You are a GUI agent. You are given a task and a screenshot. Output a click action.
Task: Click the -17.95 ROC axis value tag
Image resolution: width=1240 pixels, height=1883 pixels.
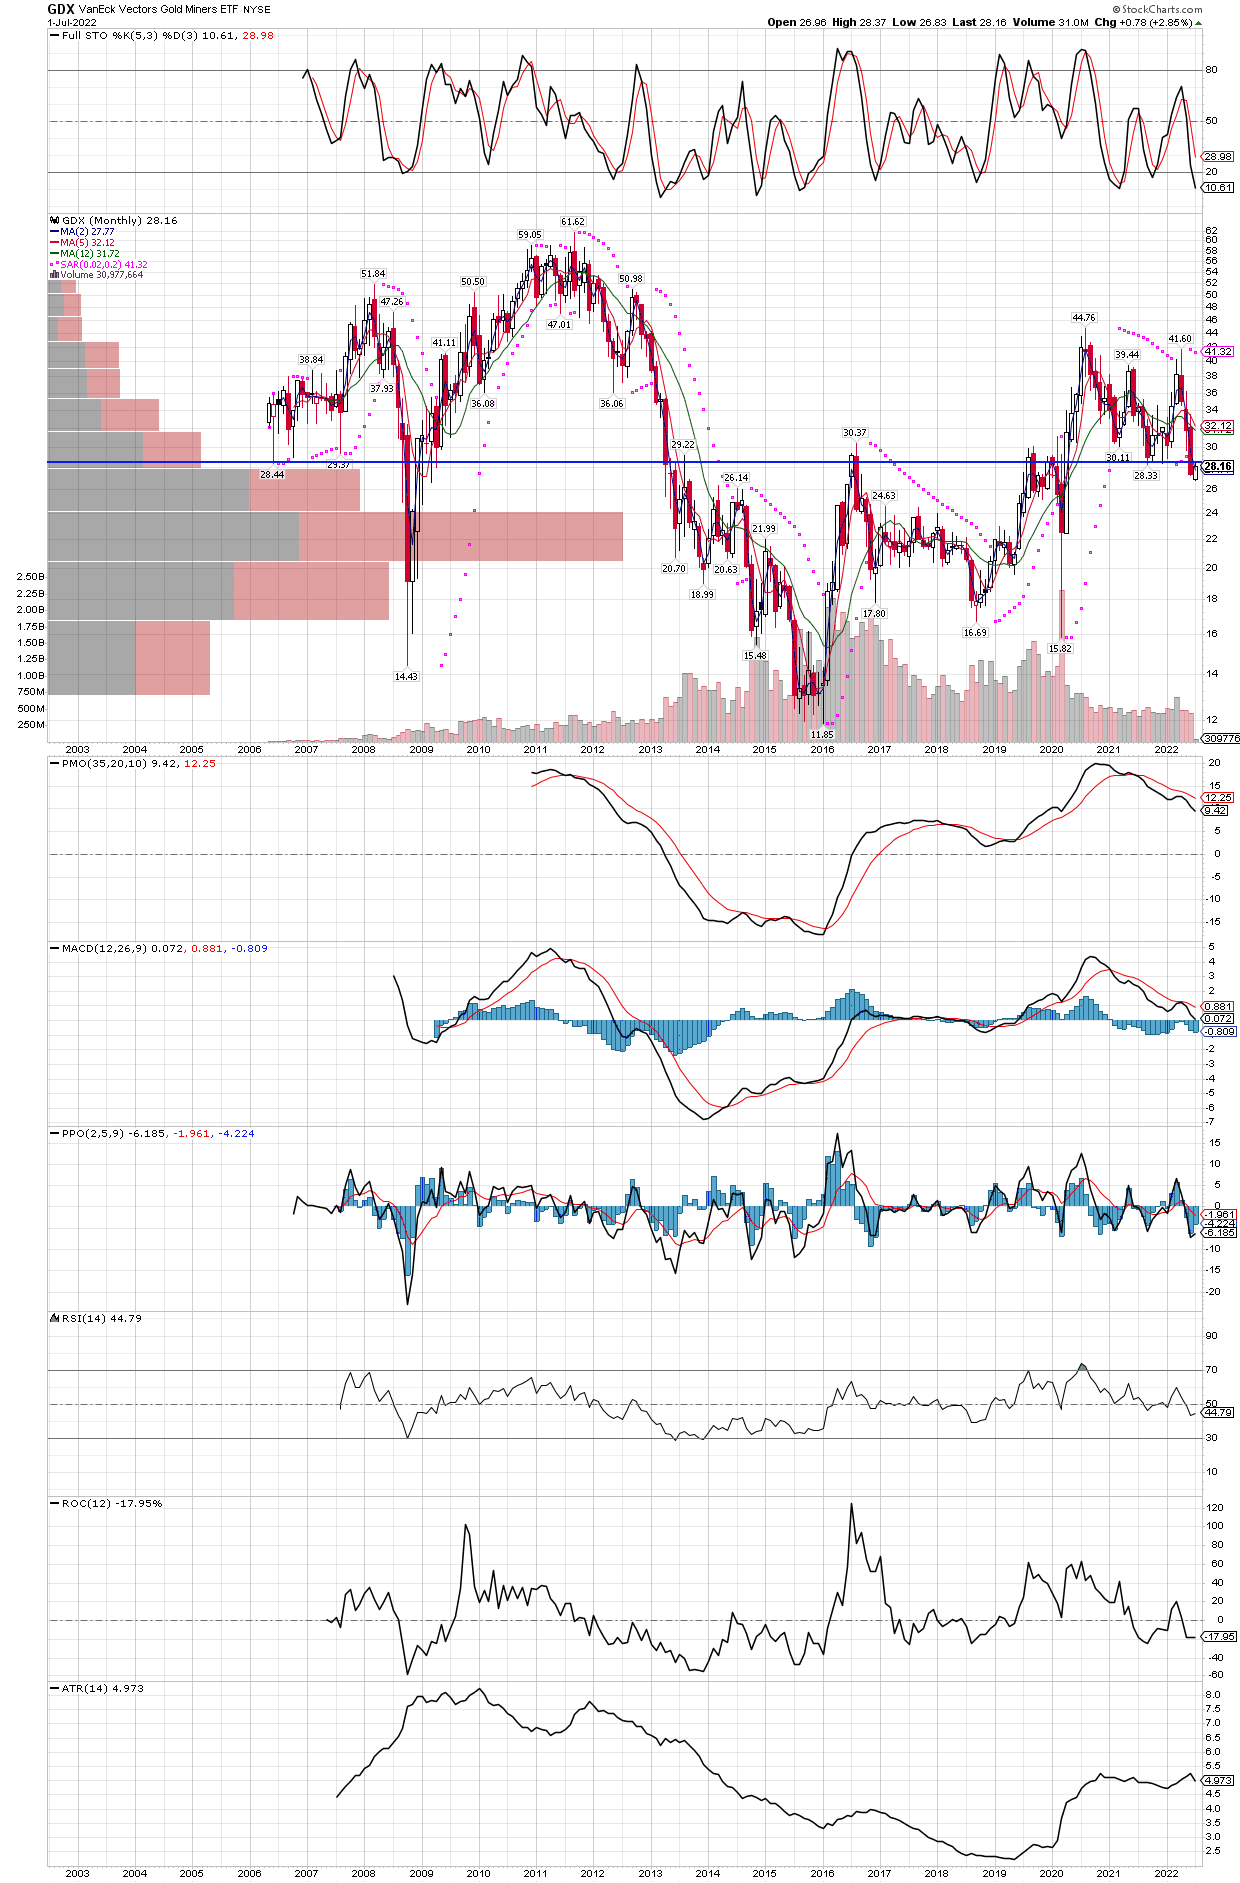1220,1636
